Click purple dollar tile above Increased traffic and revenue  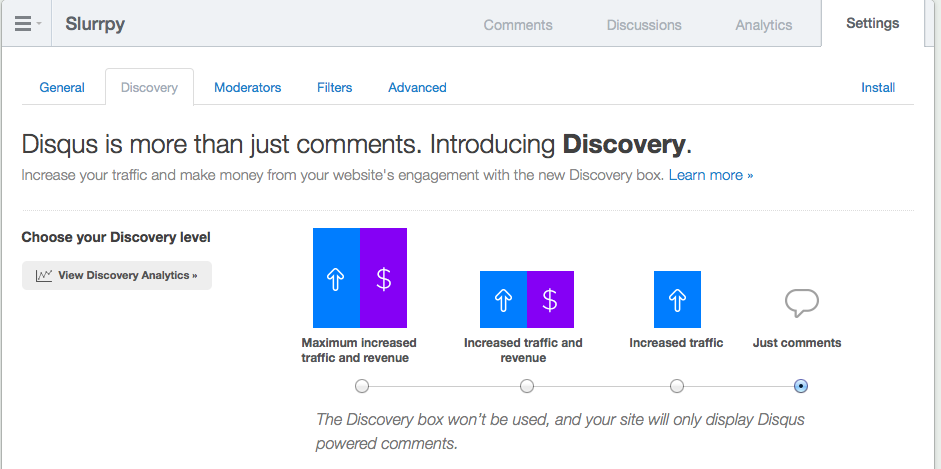[550, 299]
